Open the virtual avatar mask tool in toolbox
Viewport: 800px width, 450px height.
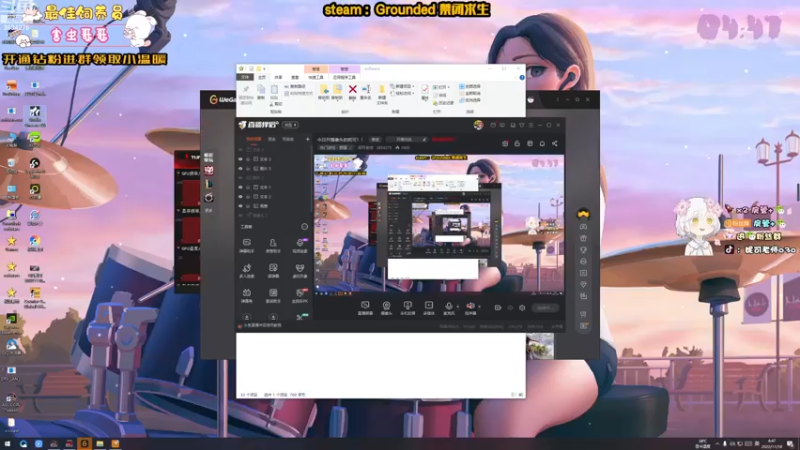tap(299, 268)
